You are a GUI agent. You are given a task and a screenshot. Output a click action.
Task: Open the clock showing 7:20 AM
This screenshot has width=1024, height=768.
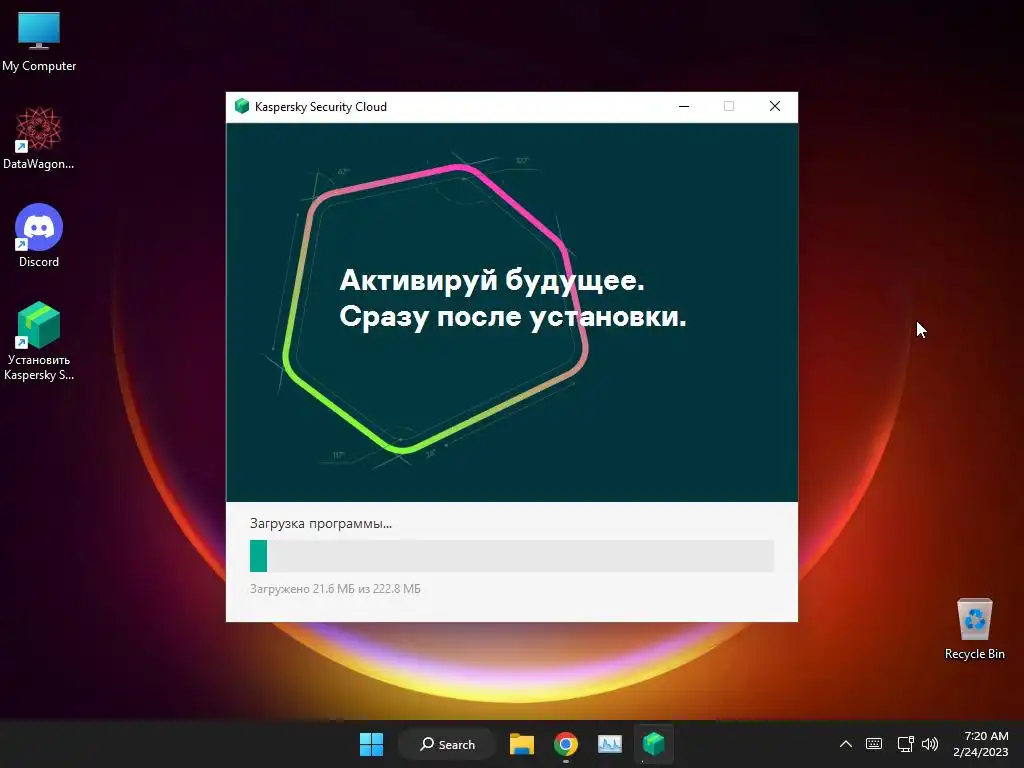pos(981,744)
